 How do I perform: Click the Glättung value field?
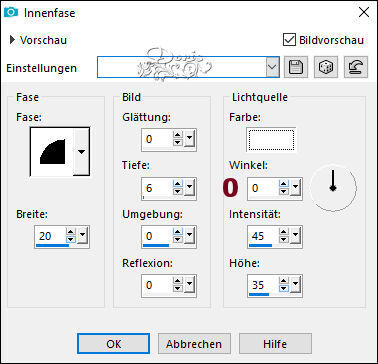coord(157,139)
